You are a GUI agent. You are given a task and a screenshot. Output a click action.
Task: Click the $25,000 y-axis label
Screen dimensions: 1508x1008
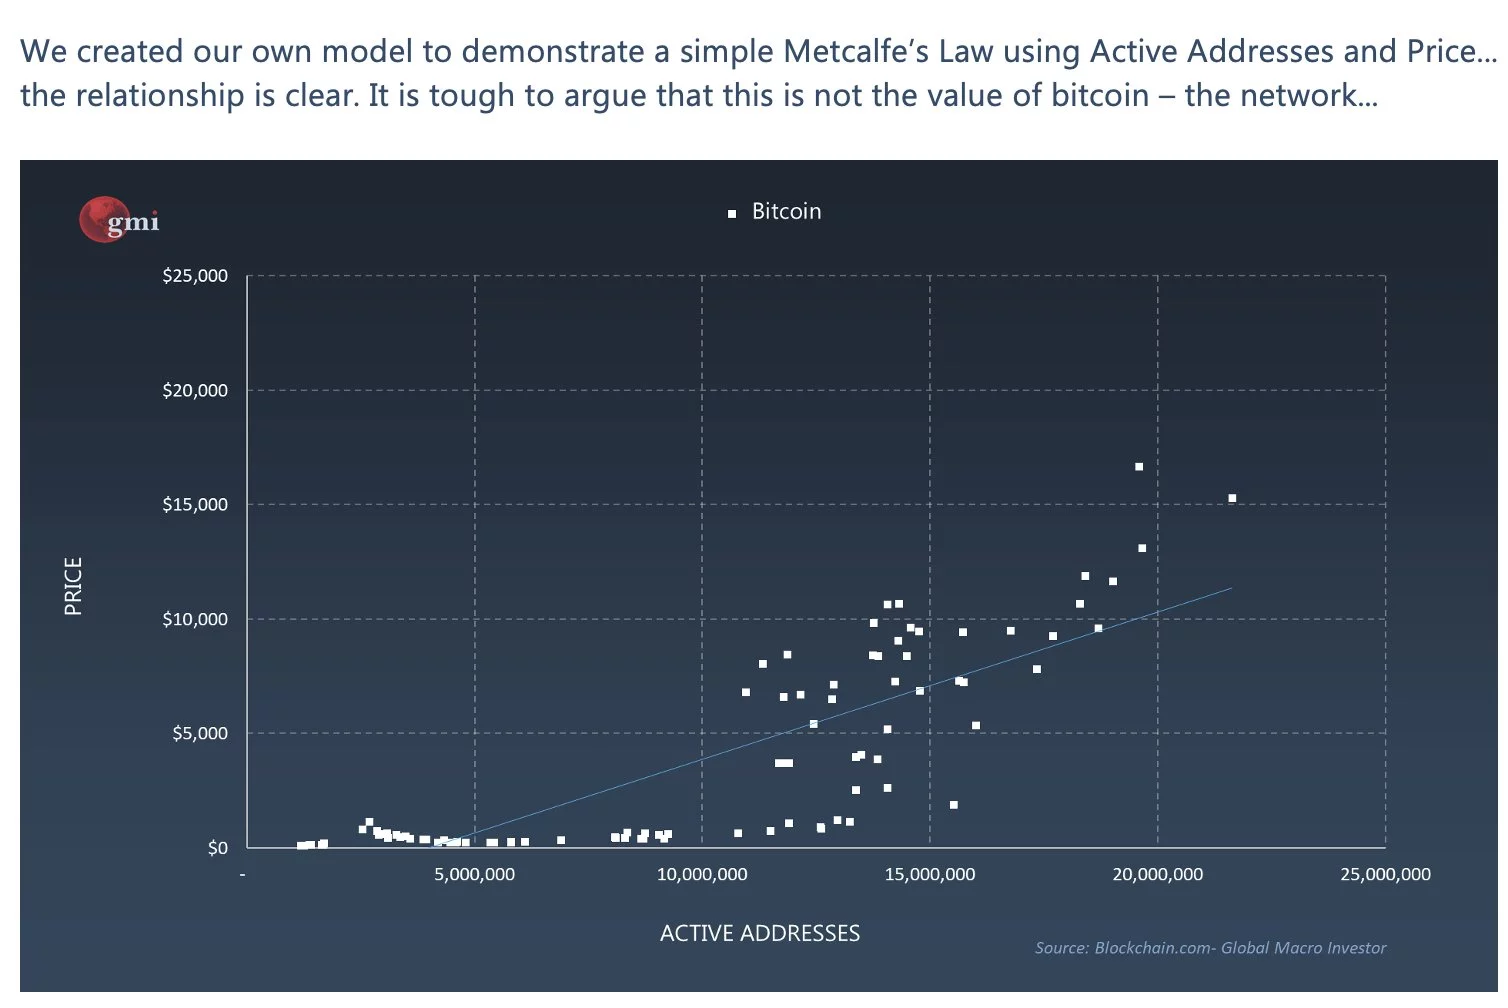click(195, 276)
